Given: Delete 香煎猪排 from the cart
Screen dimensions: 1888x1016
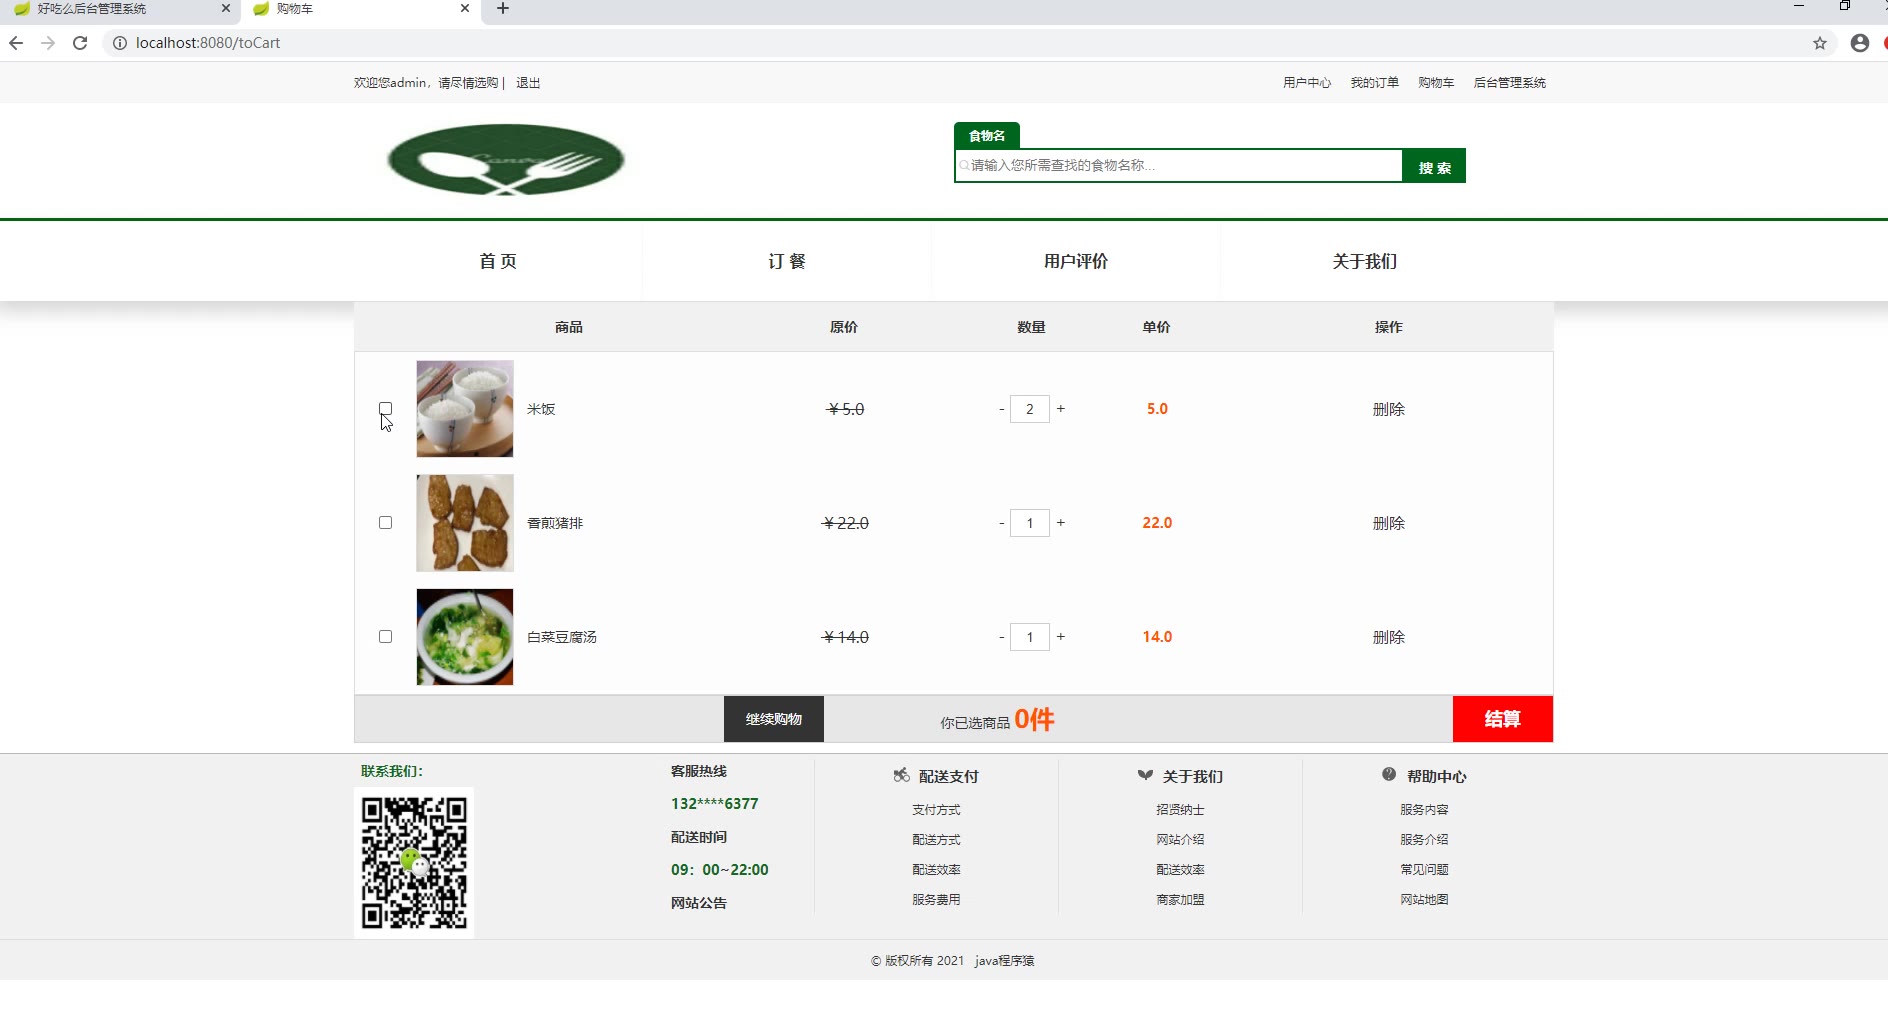Looking at the screenshot, I should pos(1389,523).
